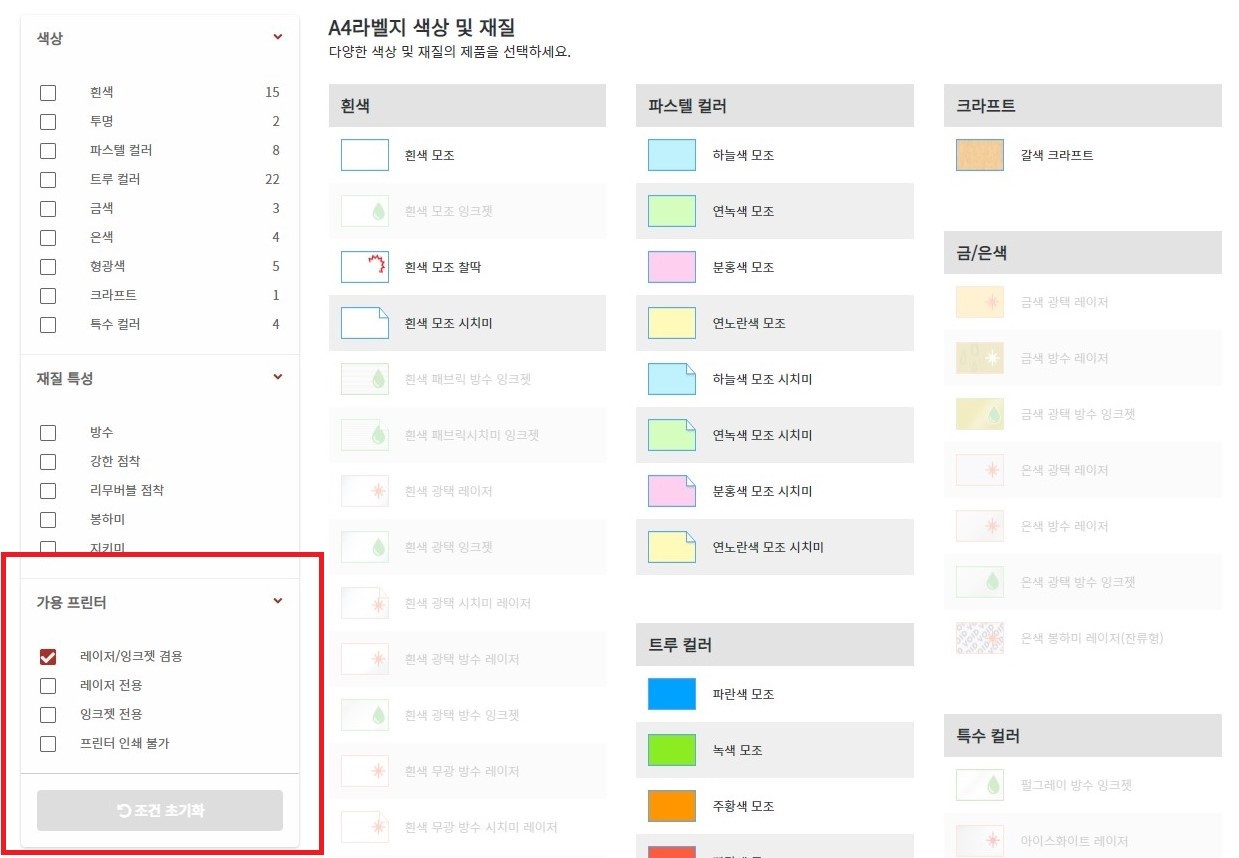The width and height of the screenshot is (1239, 858).
Task: Click the 연녹색 모조 시치미 icon
Action: point(672,435)
